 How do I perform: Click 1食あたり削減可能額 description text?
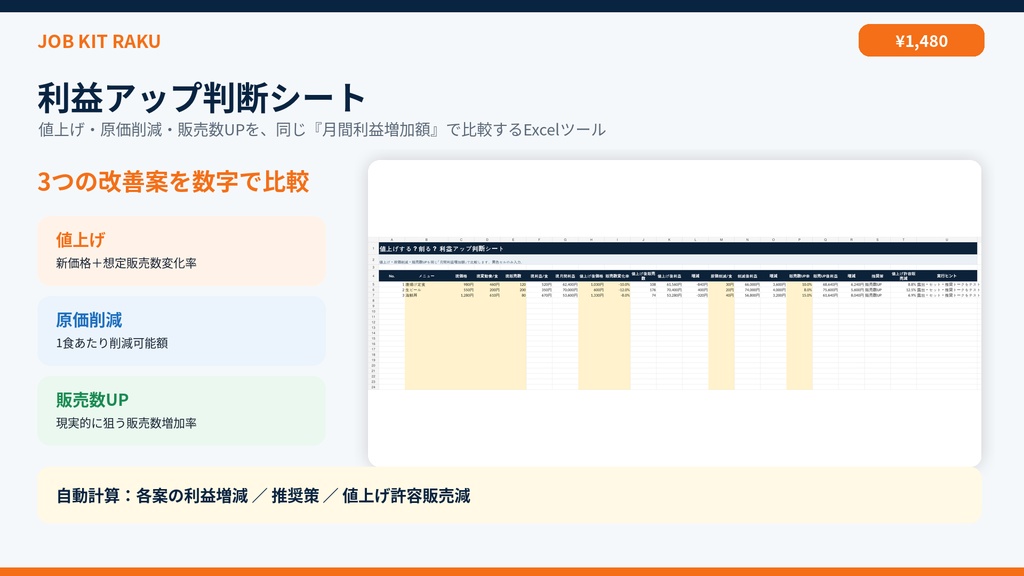[x=112, y=344]
